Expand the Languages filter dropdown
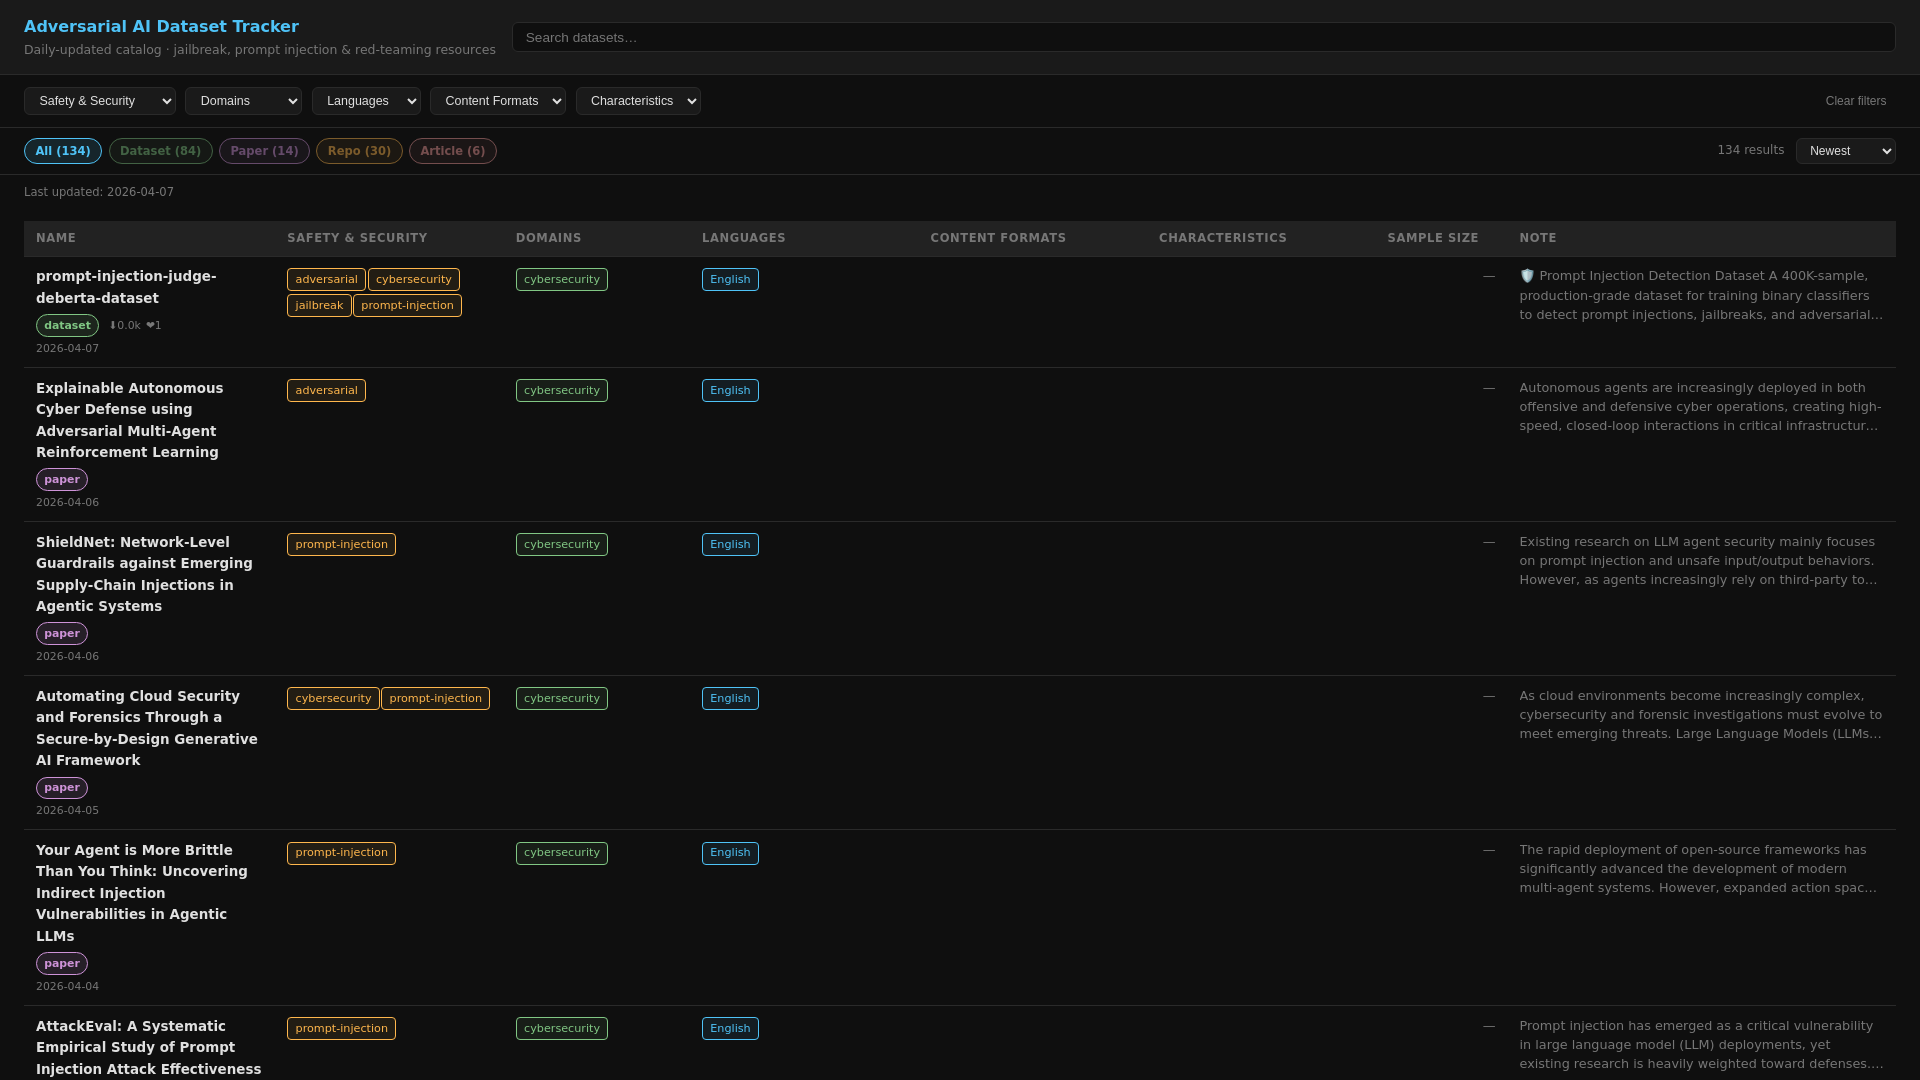Image resolution: width=1920 pixels, height=1080 pixels. click(366, 101)
